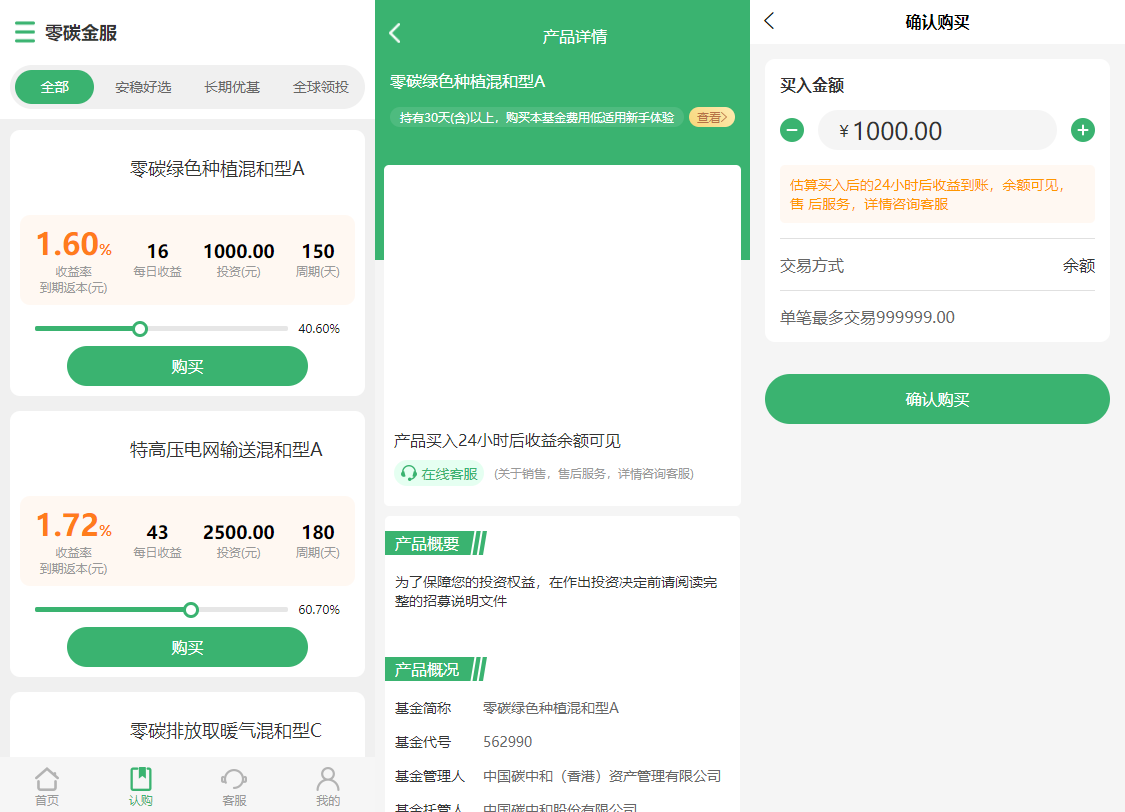This screenshot has height=812, width=1125.
Task: Go back from 产品详情 page
Action: point(395,34)
